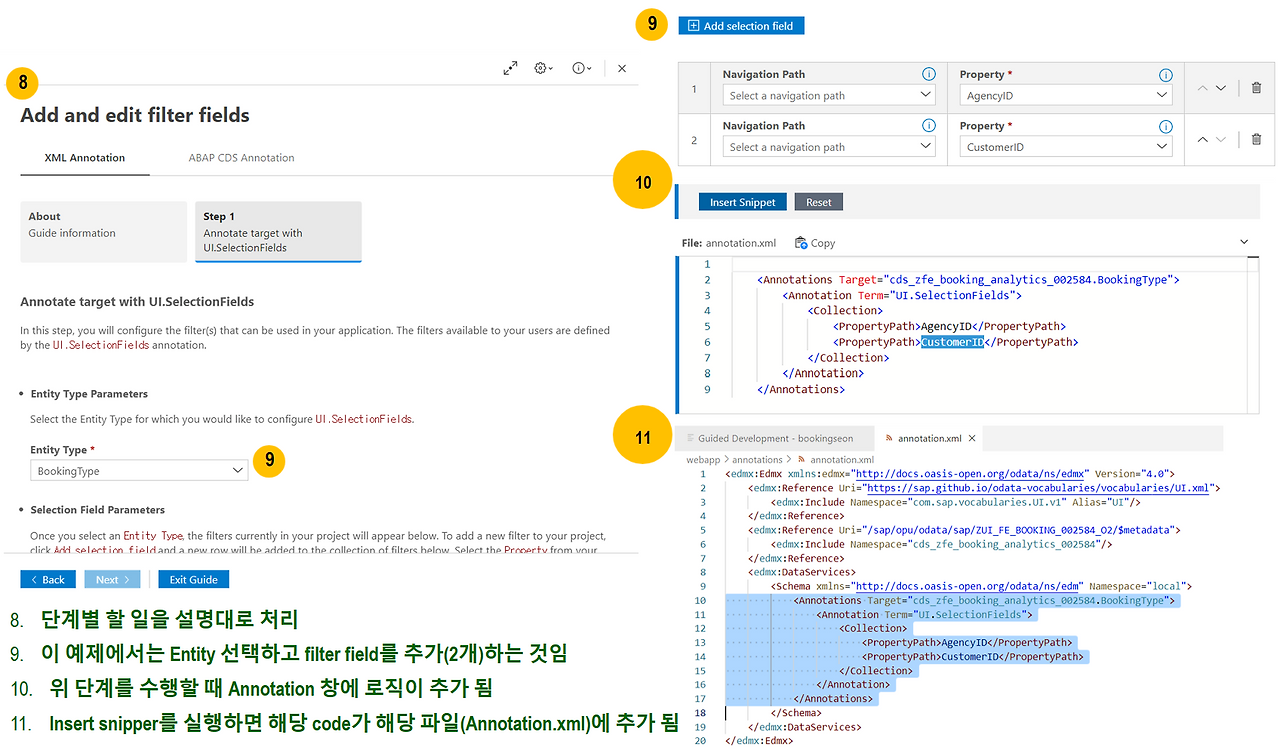Open the UI.xml vocabulary URL link
The width and height of the screenshot is (1280, 750).
(x=1038, y=488)
